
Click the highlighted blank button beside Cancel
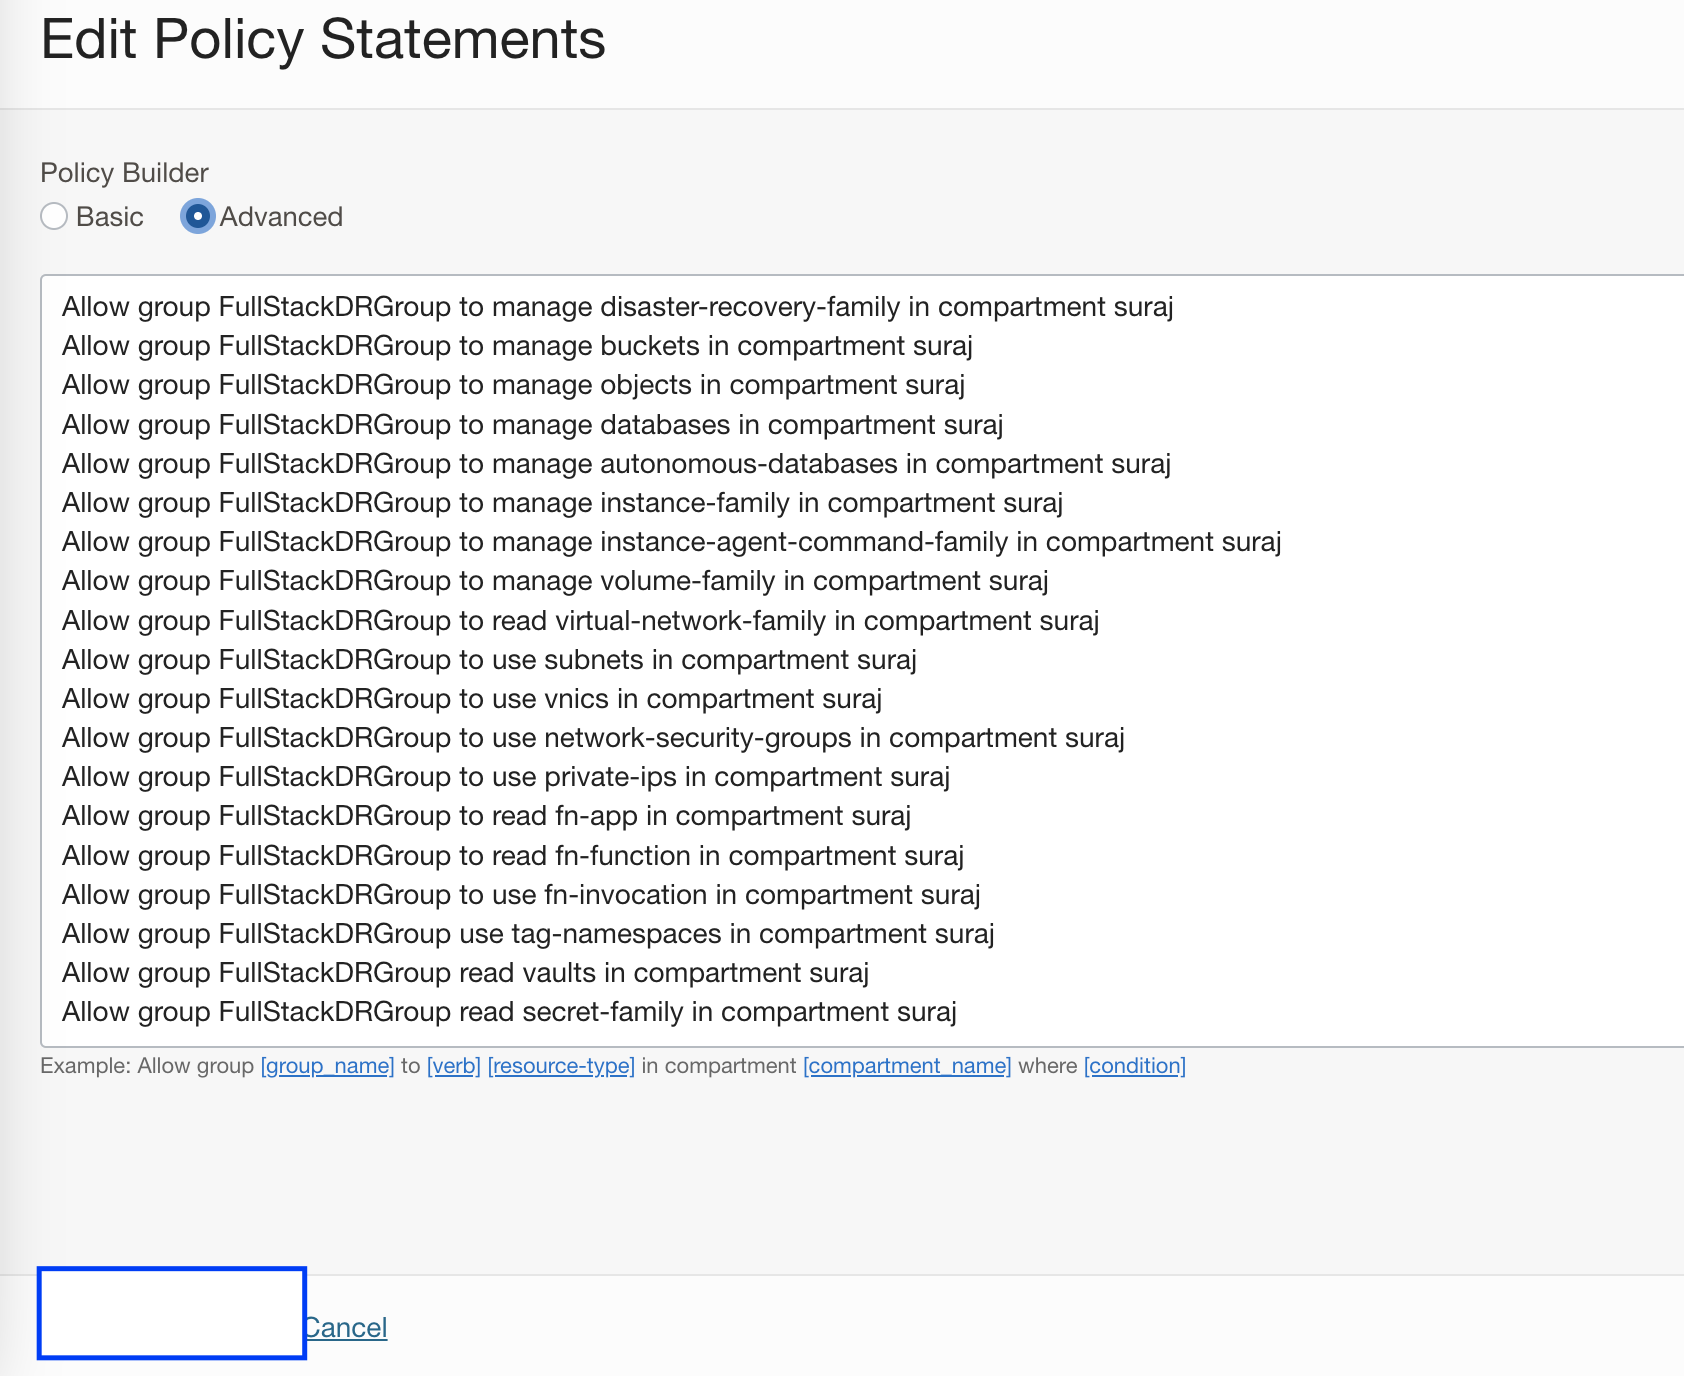[171, 1313]
